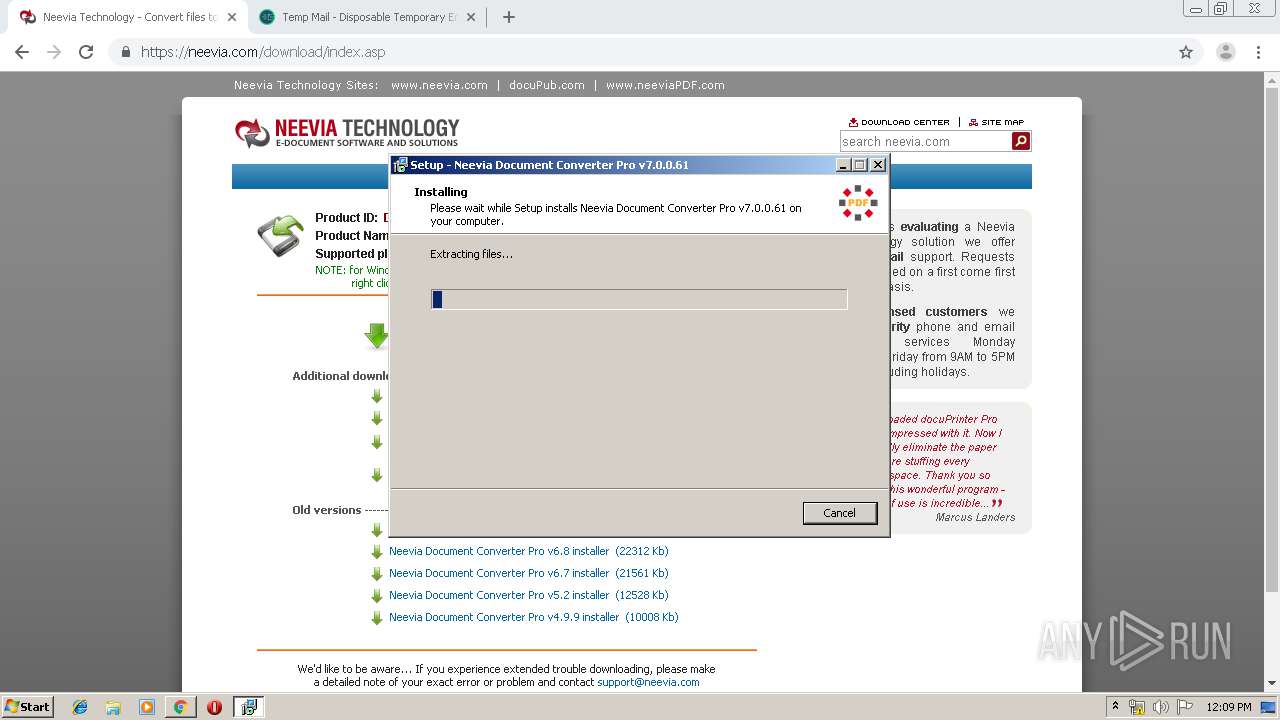1280x720 pixels.
Task: Go back in the browser
Action: pos(22,52)
